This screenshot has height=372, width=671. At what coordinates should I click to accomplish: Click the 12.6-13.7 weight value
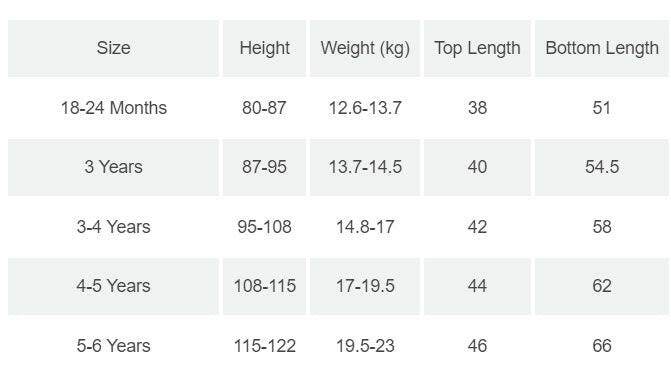(365, 108)
